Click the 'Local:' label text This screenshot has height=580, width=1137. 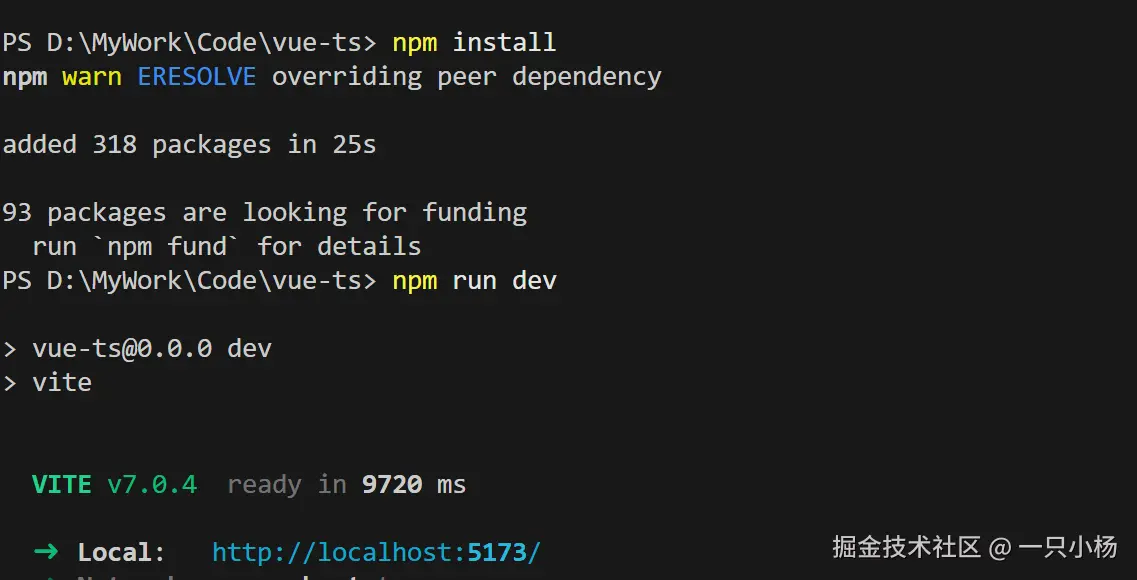[122, 552]
